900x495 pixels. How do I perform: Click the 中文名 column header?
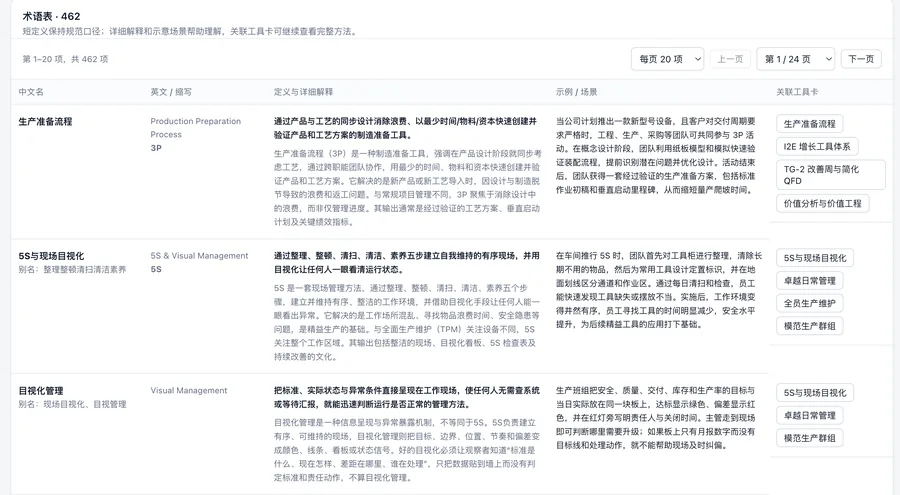pyautogui.click(x=31, y=92)
